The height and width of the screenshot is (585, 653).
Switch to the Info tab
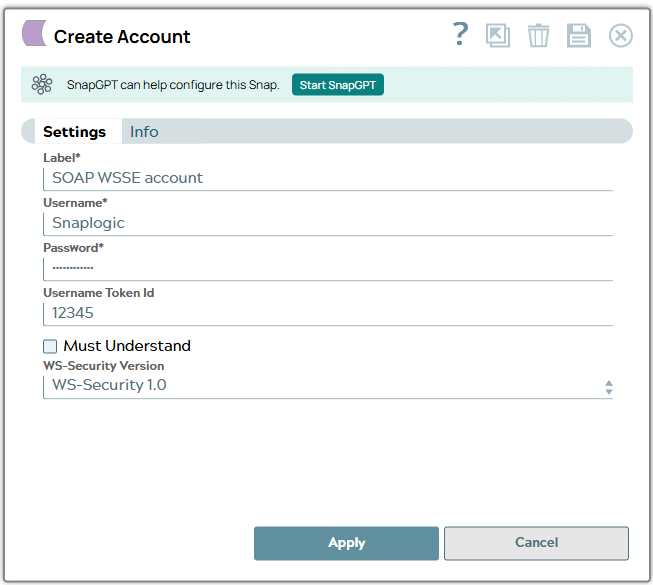144,132
